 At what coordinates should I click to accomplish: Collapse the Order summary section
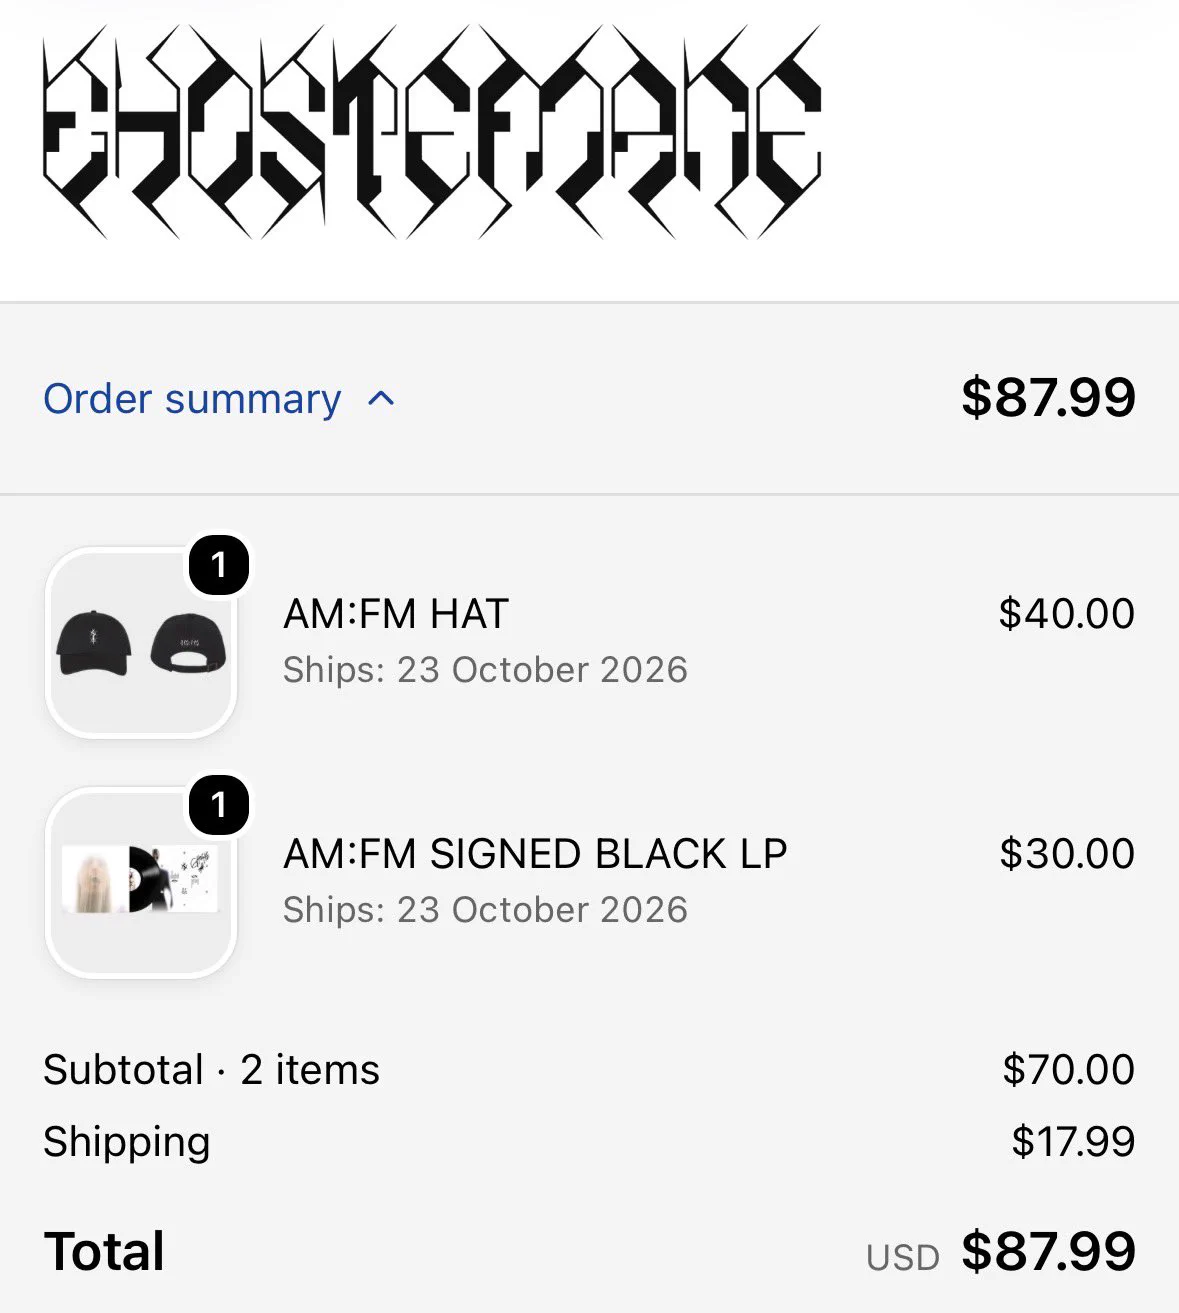pos(220,399)
